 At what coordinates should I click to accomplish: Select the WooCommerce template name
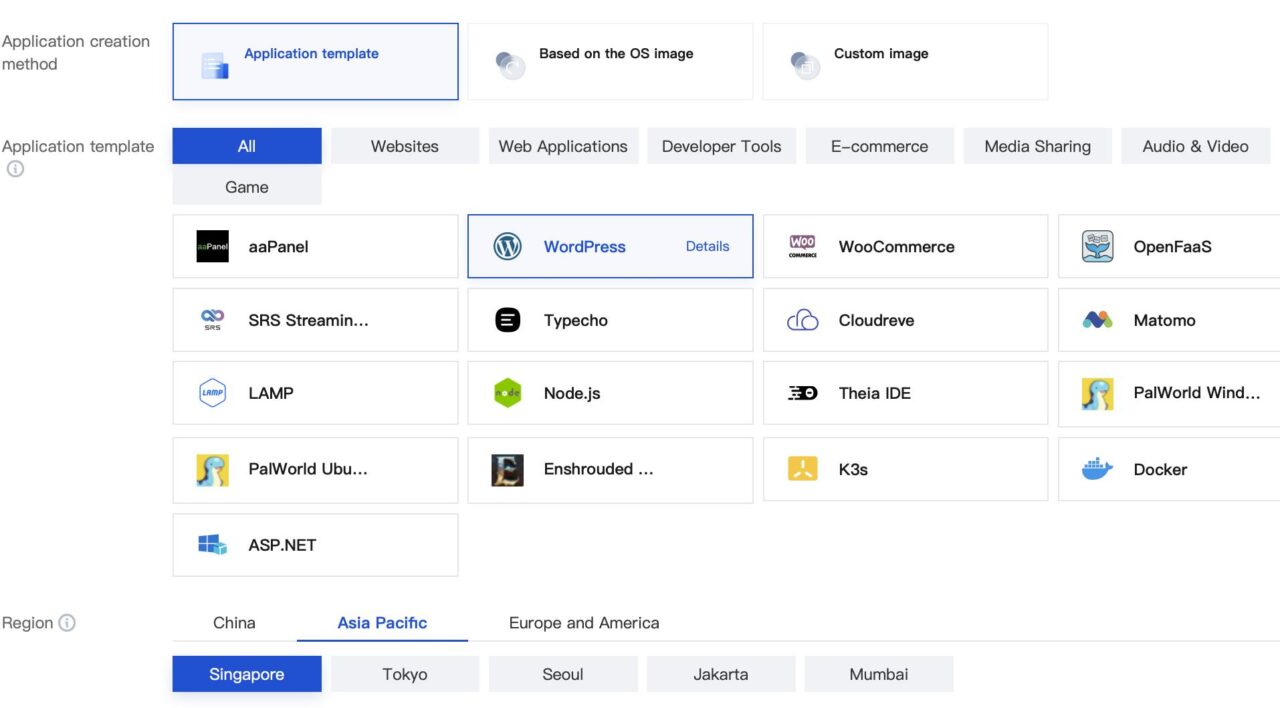(x=897, y=246)
